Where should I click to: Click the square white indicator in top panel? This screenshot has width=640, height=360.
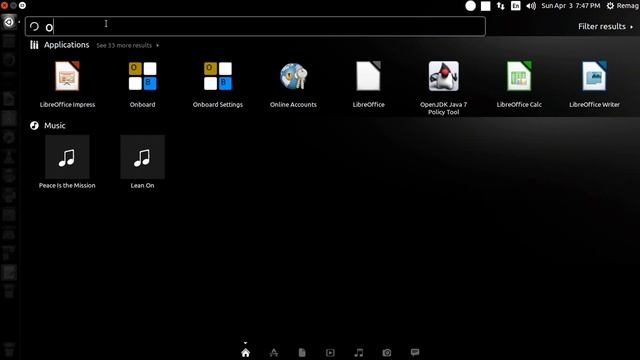pos(486,6)
